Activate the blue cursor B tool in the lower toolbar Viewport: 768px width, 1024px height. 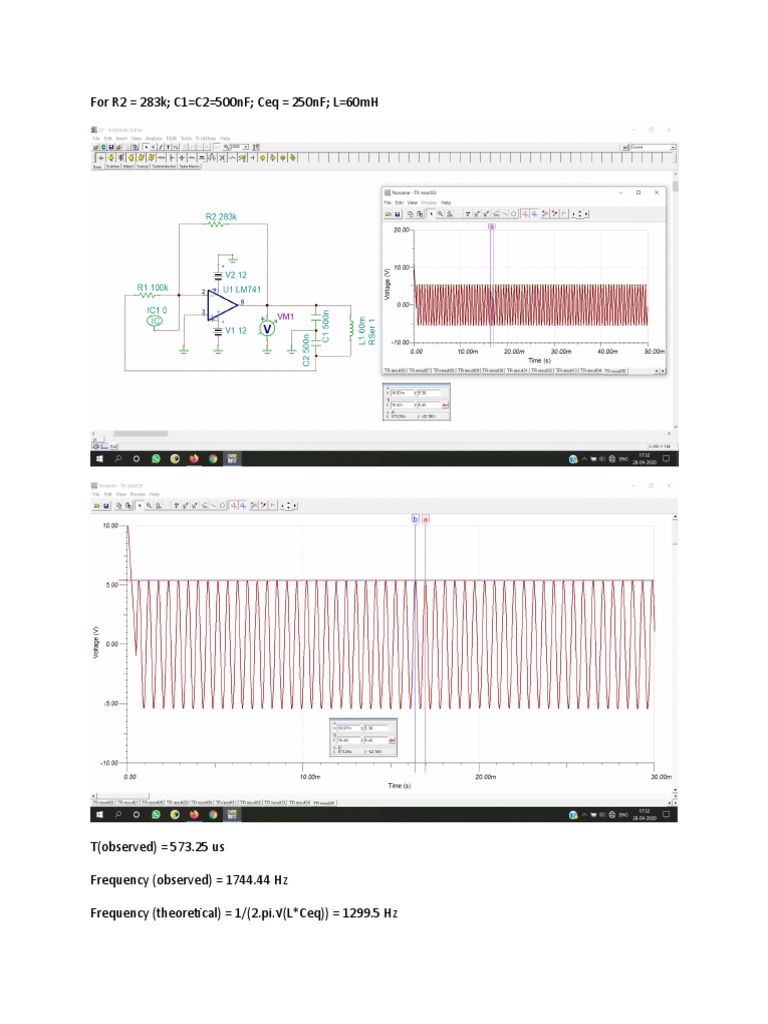pyautogui.click(x=243, y=505)
